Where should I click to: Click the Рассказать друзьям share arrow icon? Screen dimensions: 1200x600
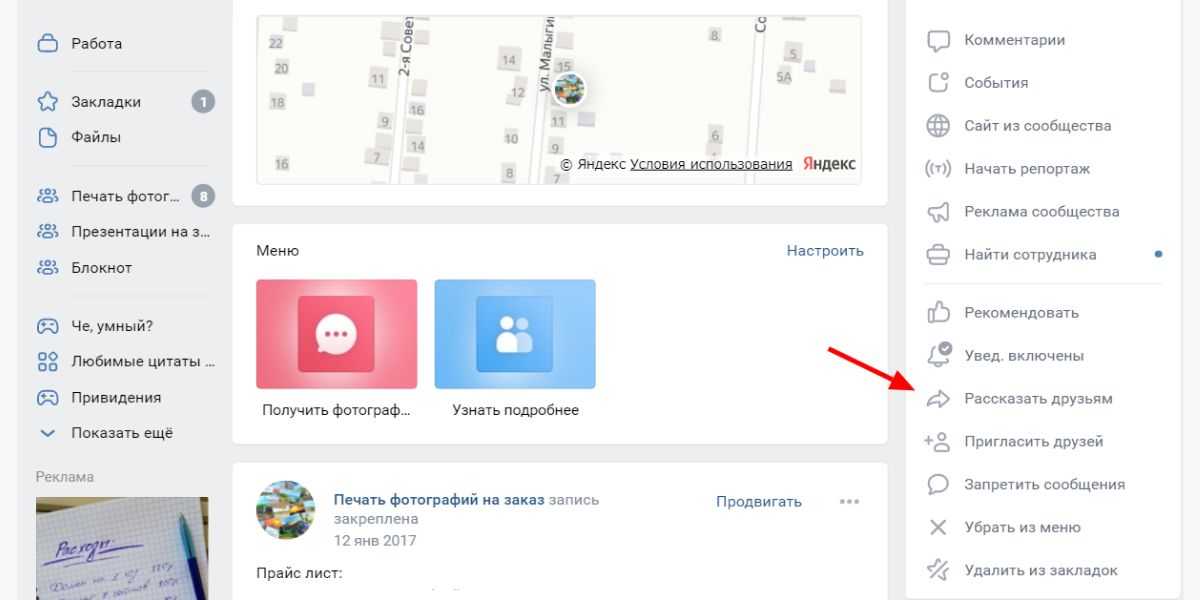[x=938, y=399]
